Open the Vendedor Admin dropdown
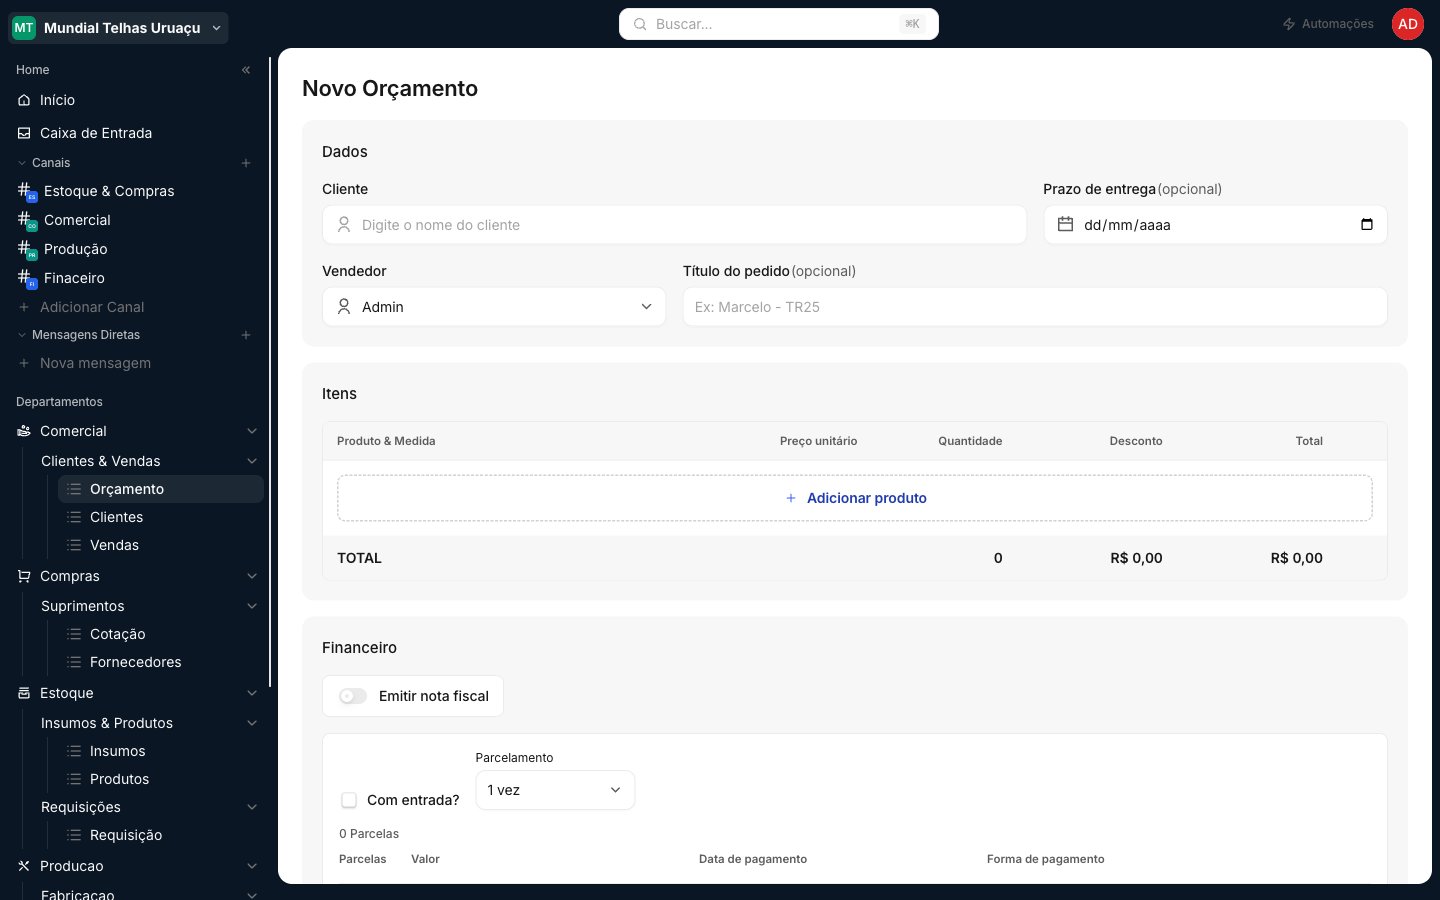 coord(494,307)
